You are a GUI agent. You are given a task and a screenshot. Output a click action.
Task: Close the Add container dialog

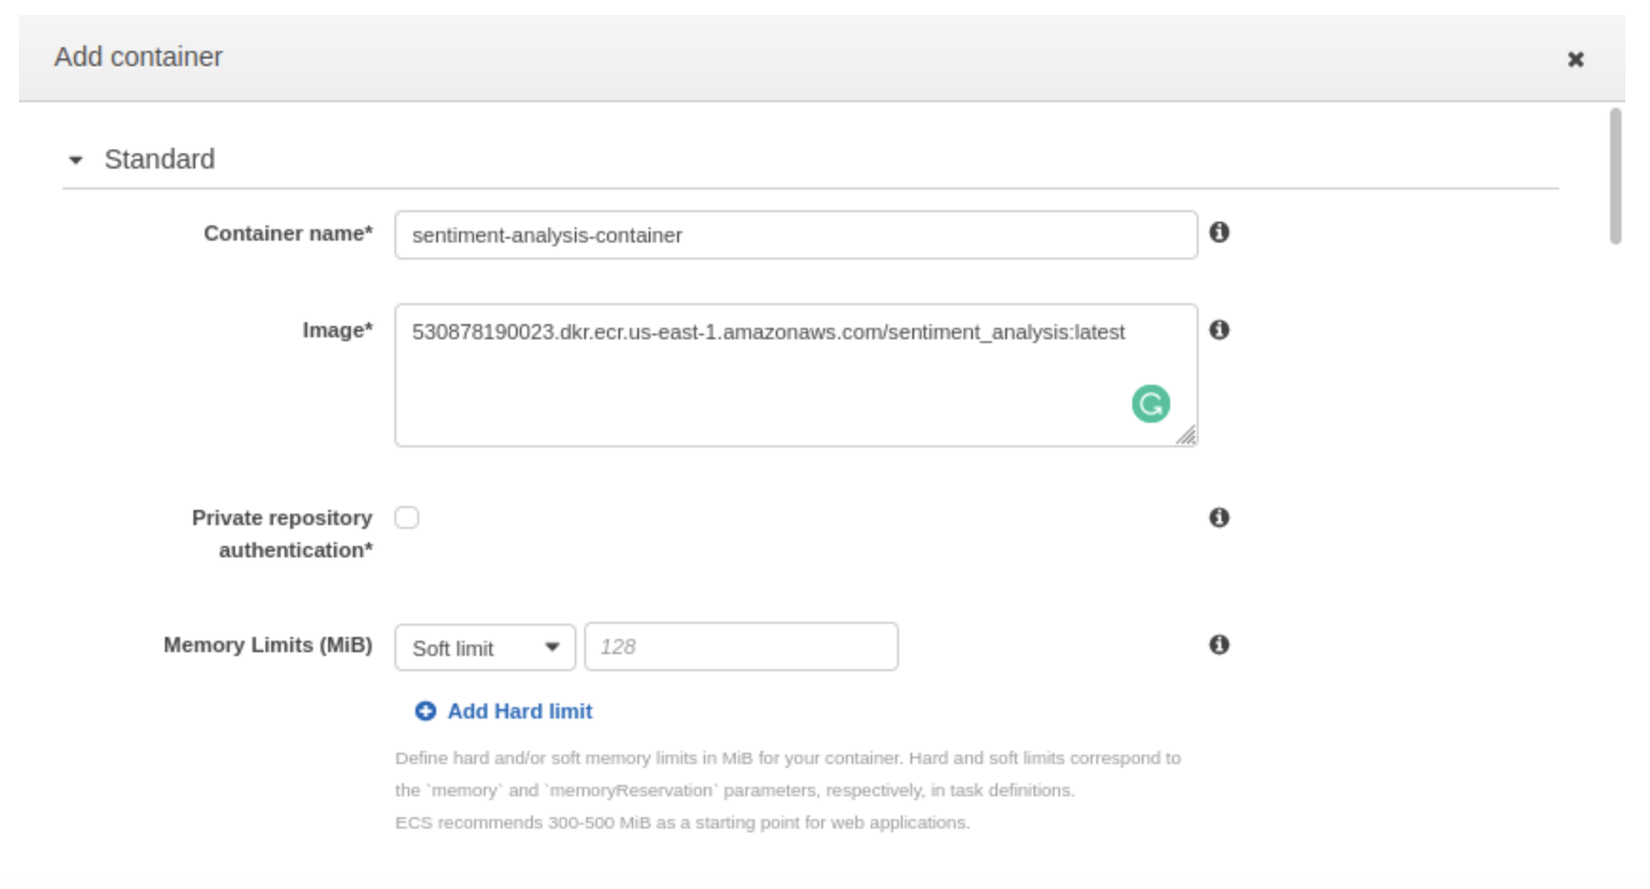point(1575,60)
